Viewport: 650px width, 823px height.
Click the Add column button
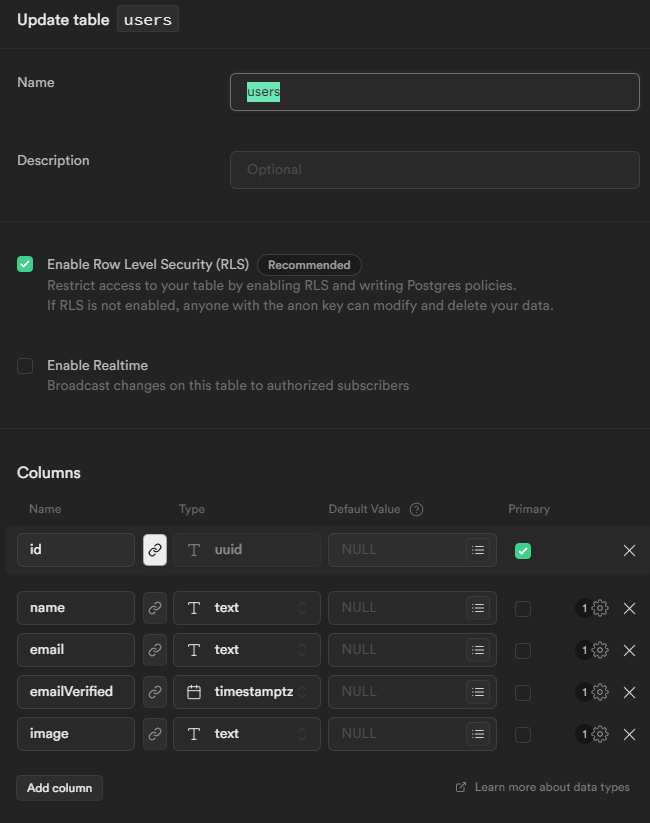[59, 788]
